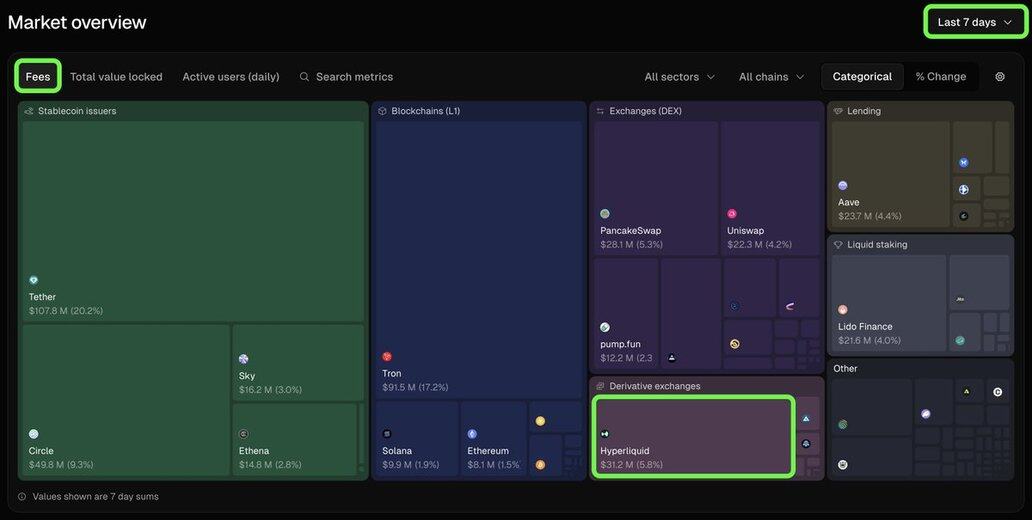Click the Hyperliquid logo icon
The image size is (1032, 520).
[x=605, y=434]
